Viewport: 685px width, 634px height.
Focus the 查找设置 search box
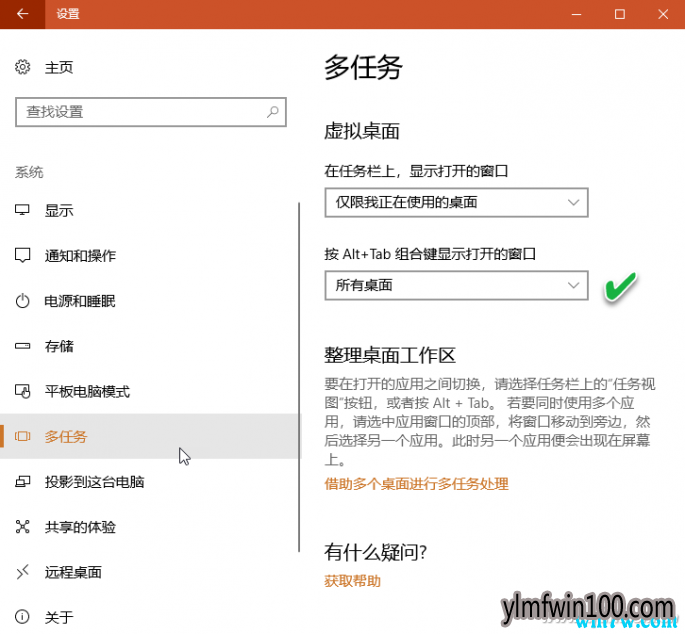151,112
